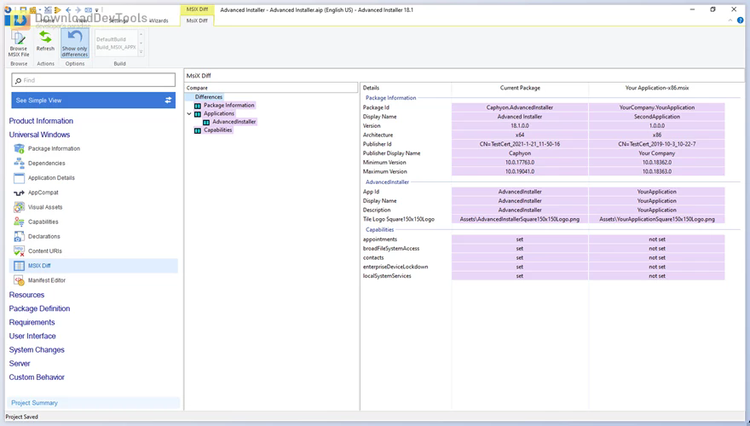
Task: Collapse the Universal Windows section
Action: click(40, 135)
